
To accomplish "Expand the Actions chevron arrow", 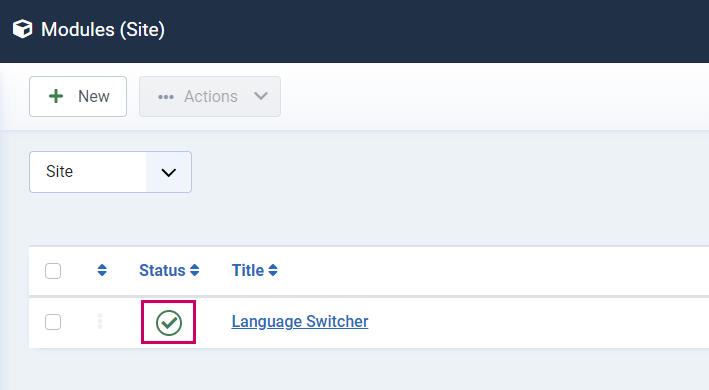I will pos(261,96).
